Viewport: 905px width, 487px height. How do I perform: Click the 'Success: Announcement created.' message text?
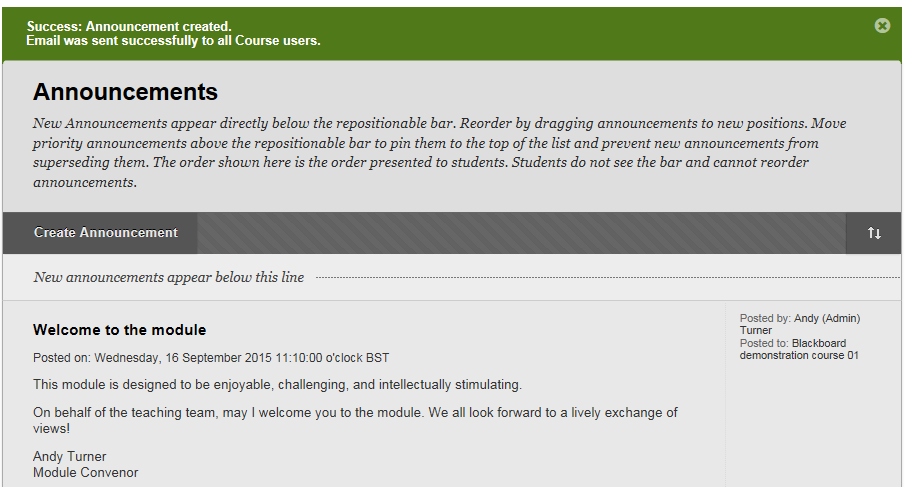tap(129, 26)
